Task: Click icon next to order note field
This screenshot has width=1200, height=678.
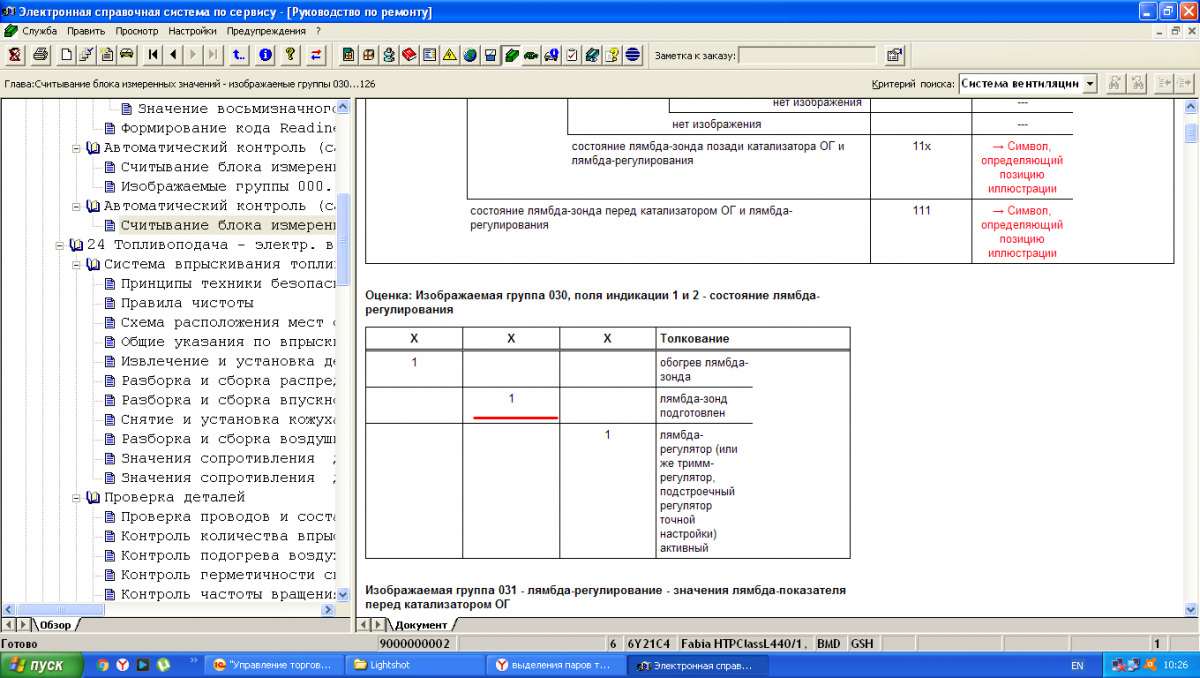Action: (894, 55)
